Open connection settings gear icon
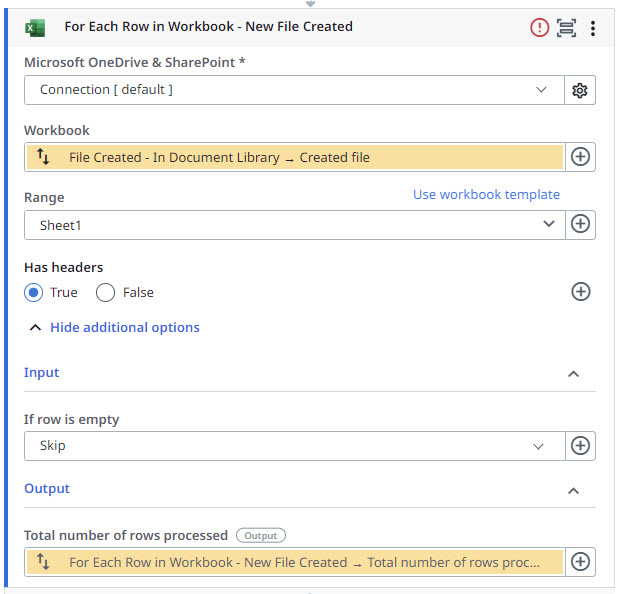Viewport: 622px width, 594px height. coord(580,90)
